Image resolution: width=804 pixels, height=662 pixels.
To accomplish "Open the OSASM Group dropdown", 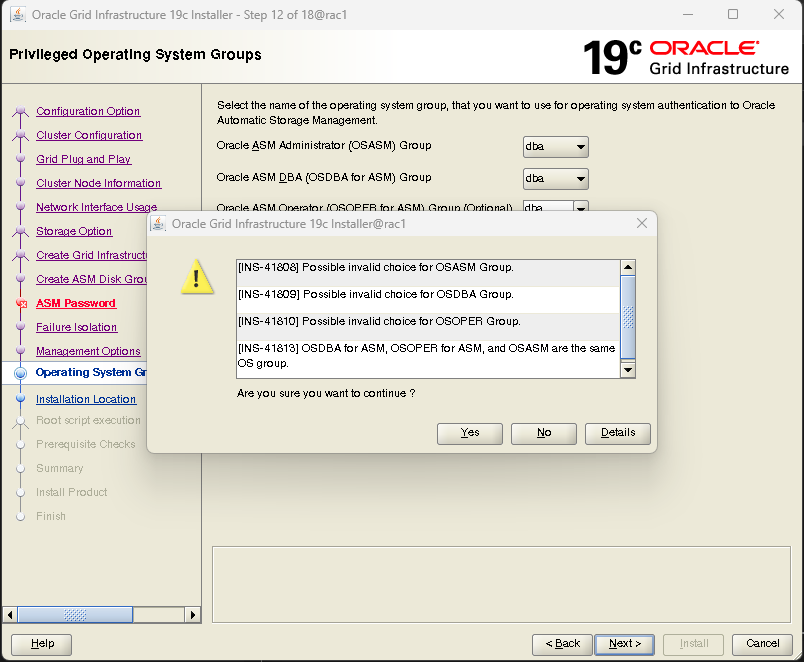I will [x=555, y=147].
